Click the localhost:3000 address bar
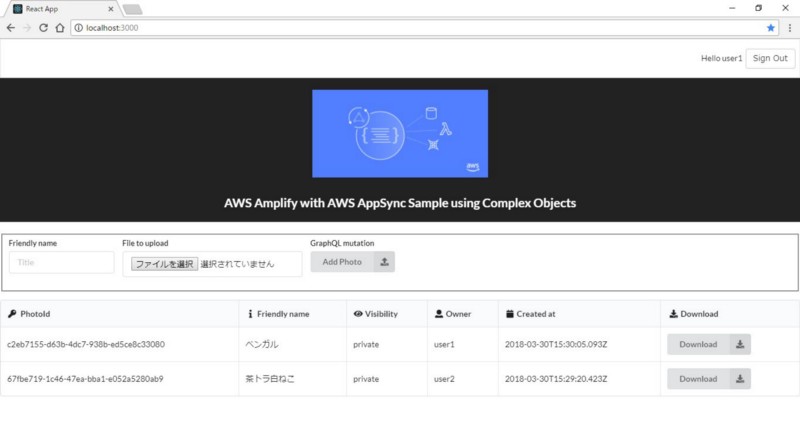The image size is (800, 426). pos(400,28)
